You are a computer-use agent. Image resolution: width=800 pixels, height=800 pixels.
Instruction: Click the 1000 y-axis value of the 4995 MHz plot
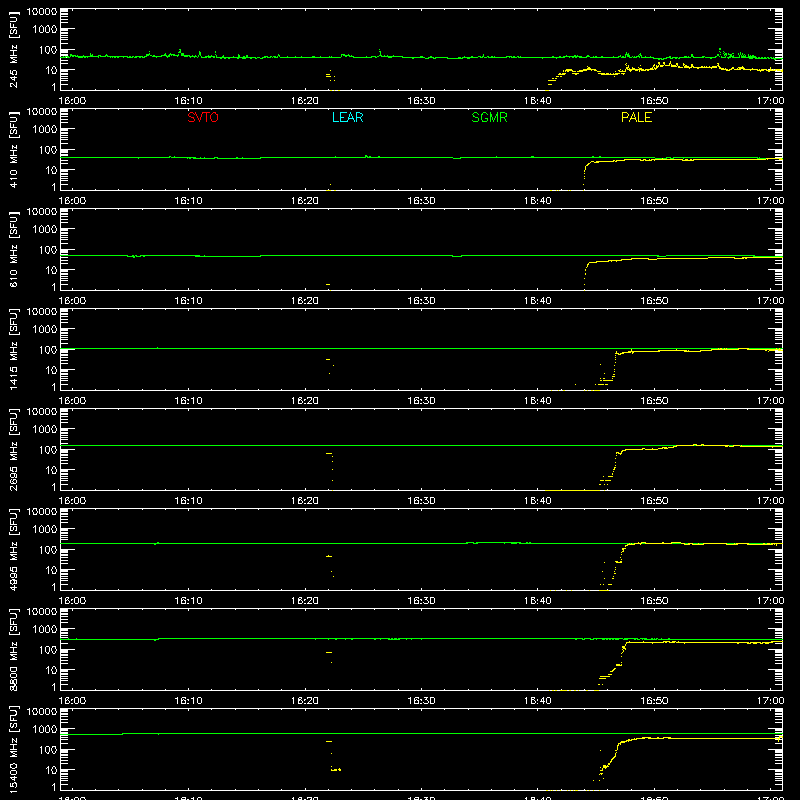(45, 530)
